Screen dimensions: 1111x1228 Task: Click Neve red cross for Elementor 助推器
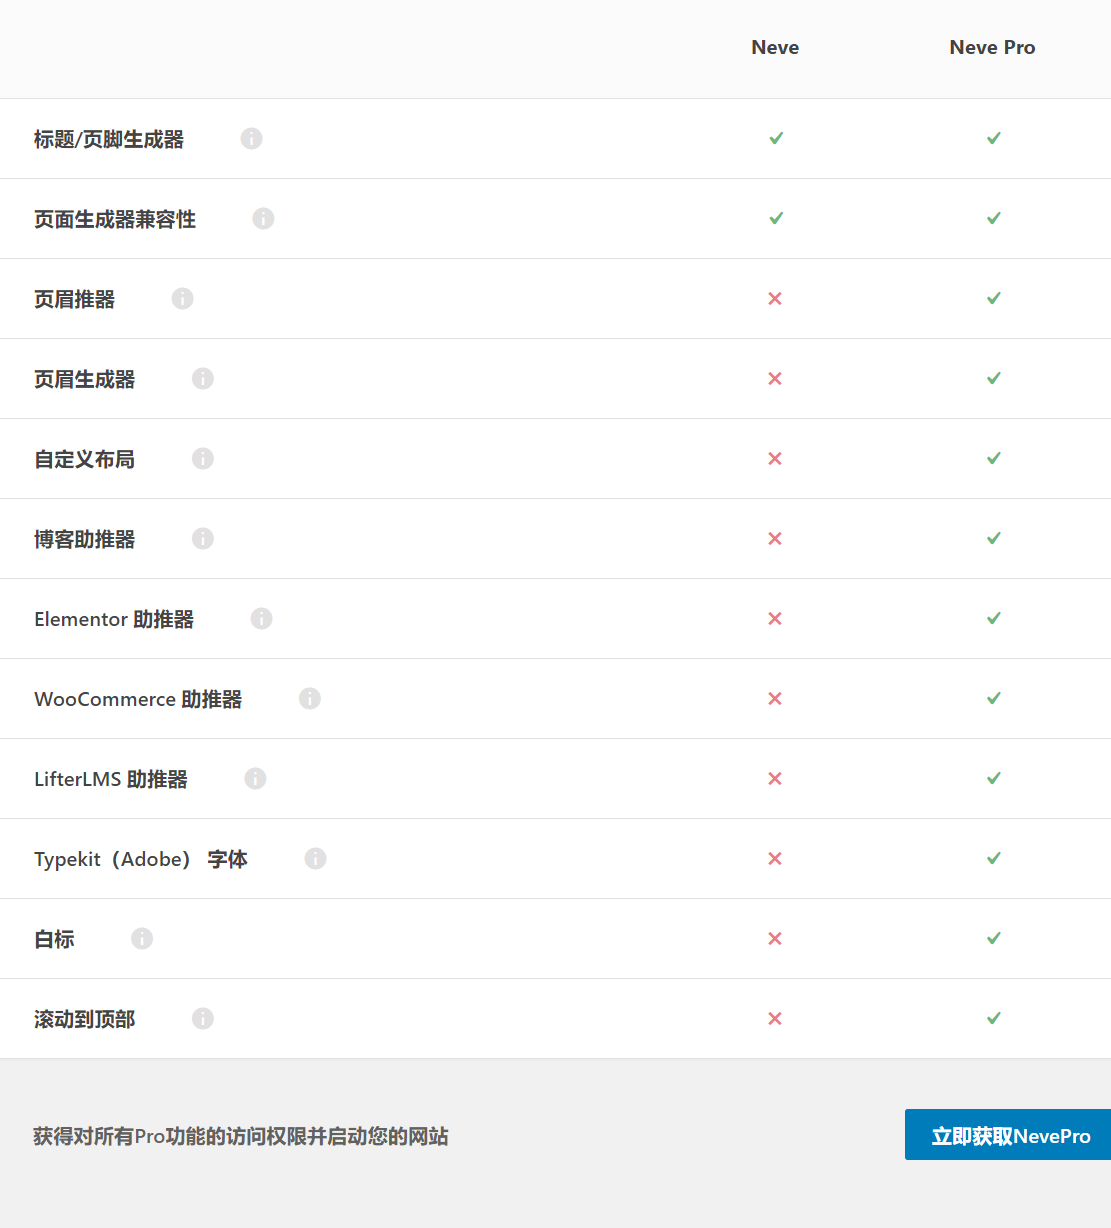coord(775,618)
